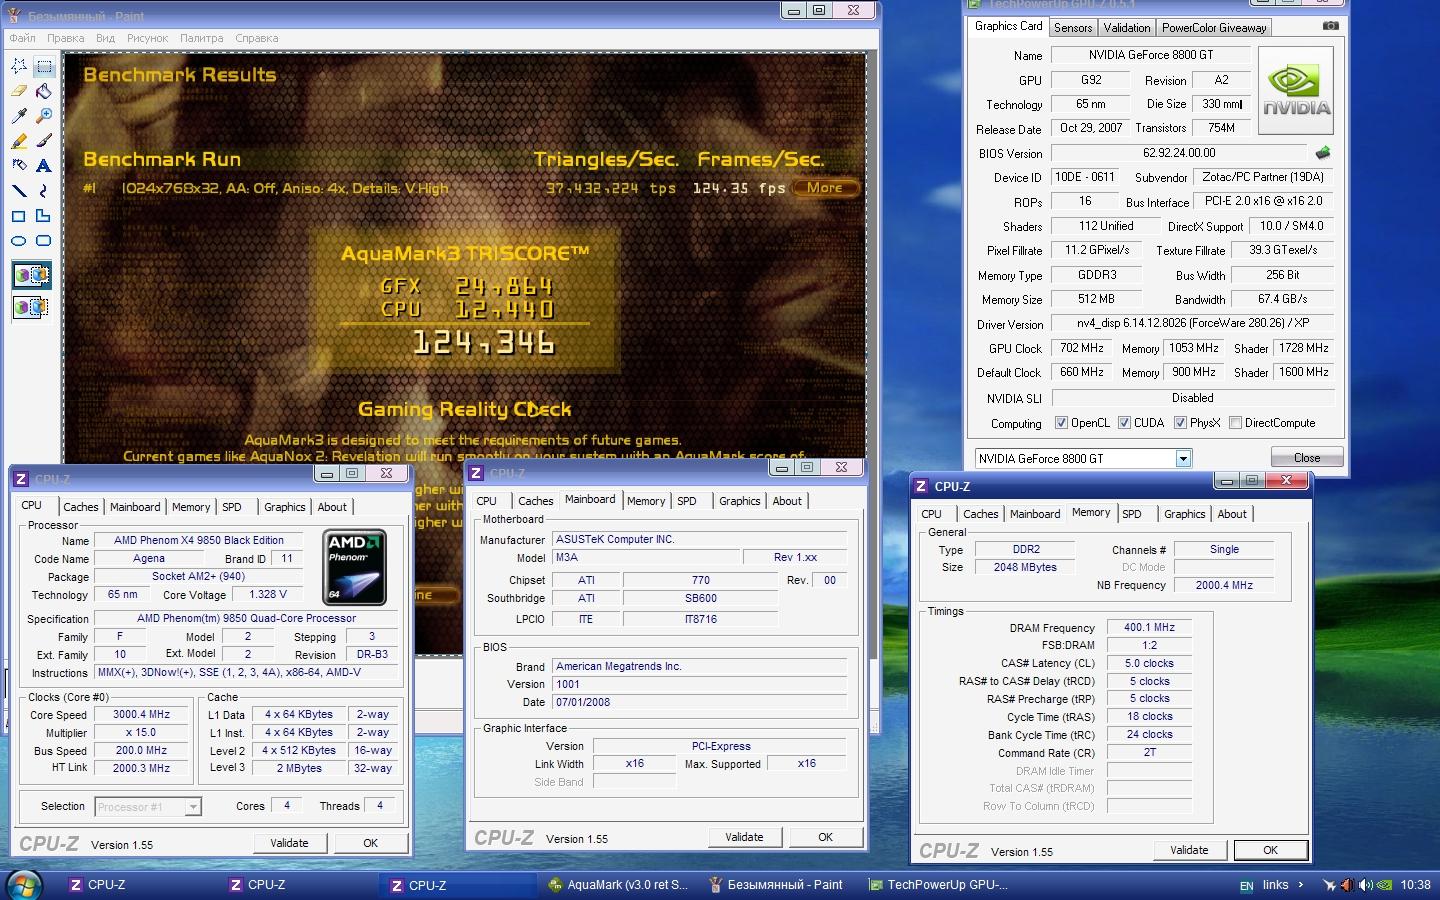Choose opaque selection mode option in Paint
Screen dimensions: 1440x900
point(31,275)
